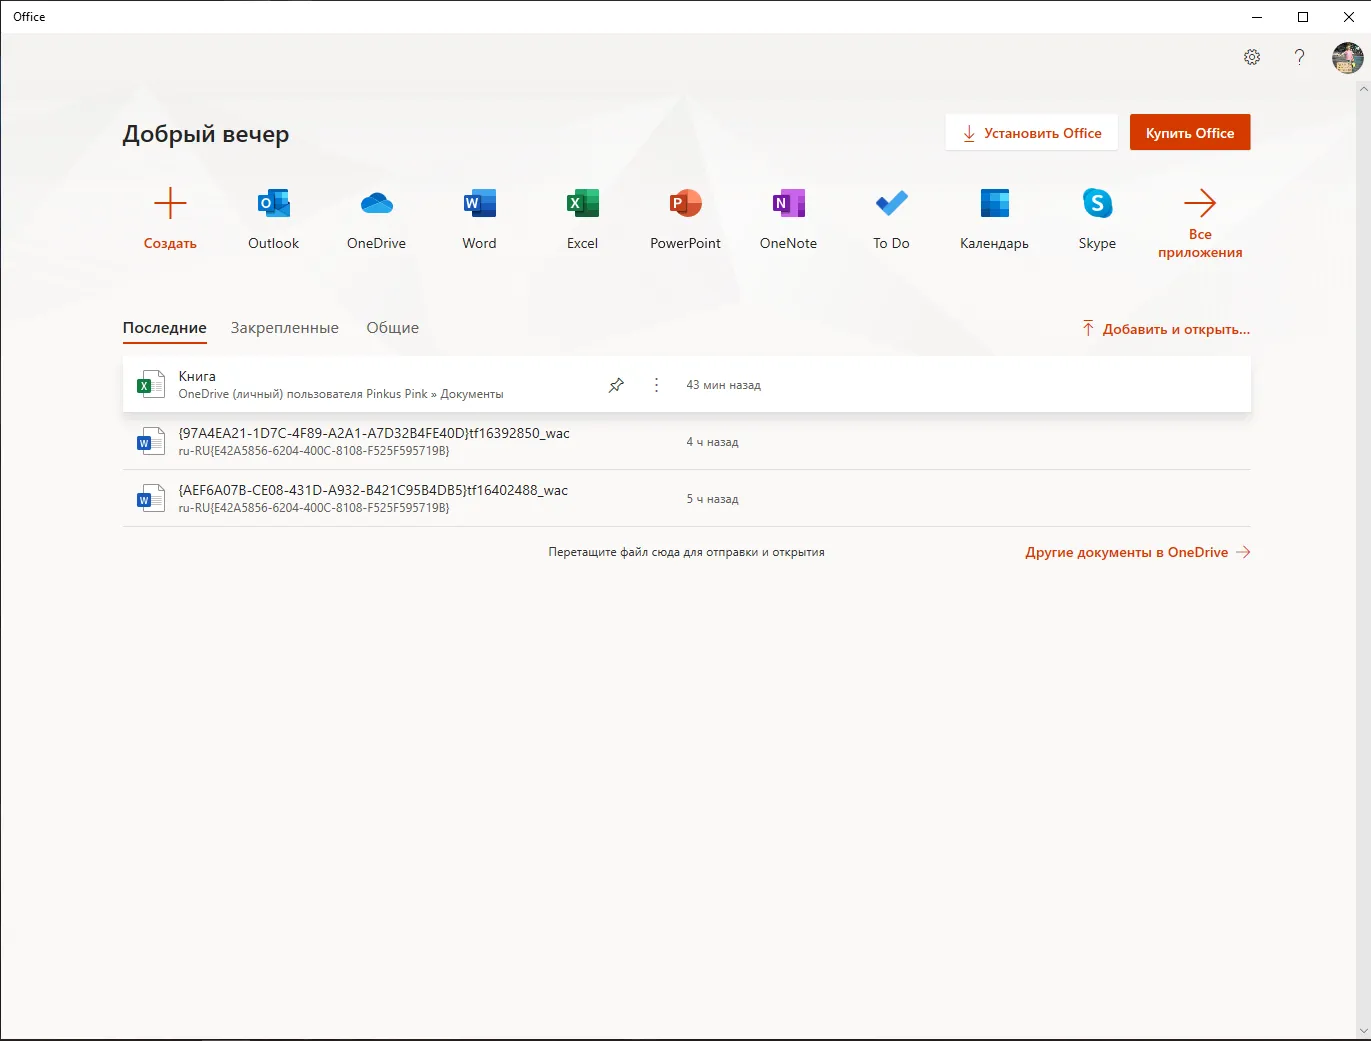
Task: Open the Outlook app icon
Action: click(x=273, y=204)
